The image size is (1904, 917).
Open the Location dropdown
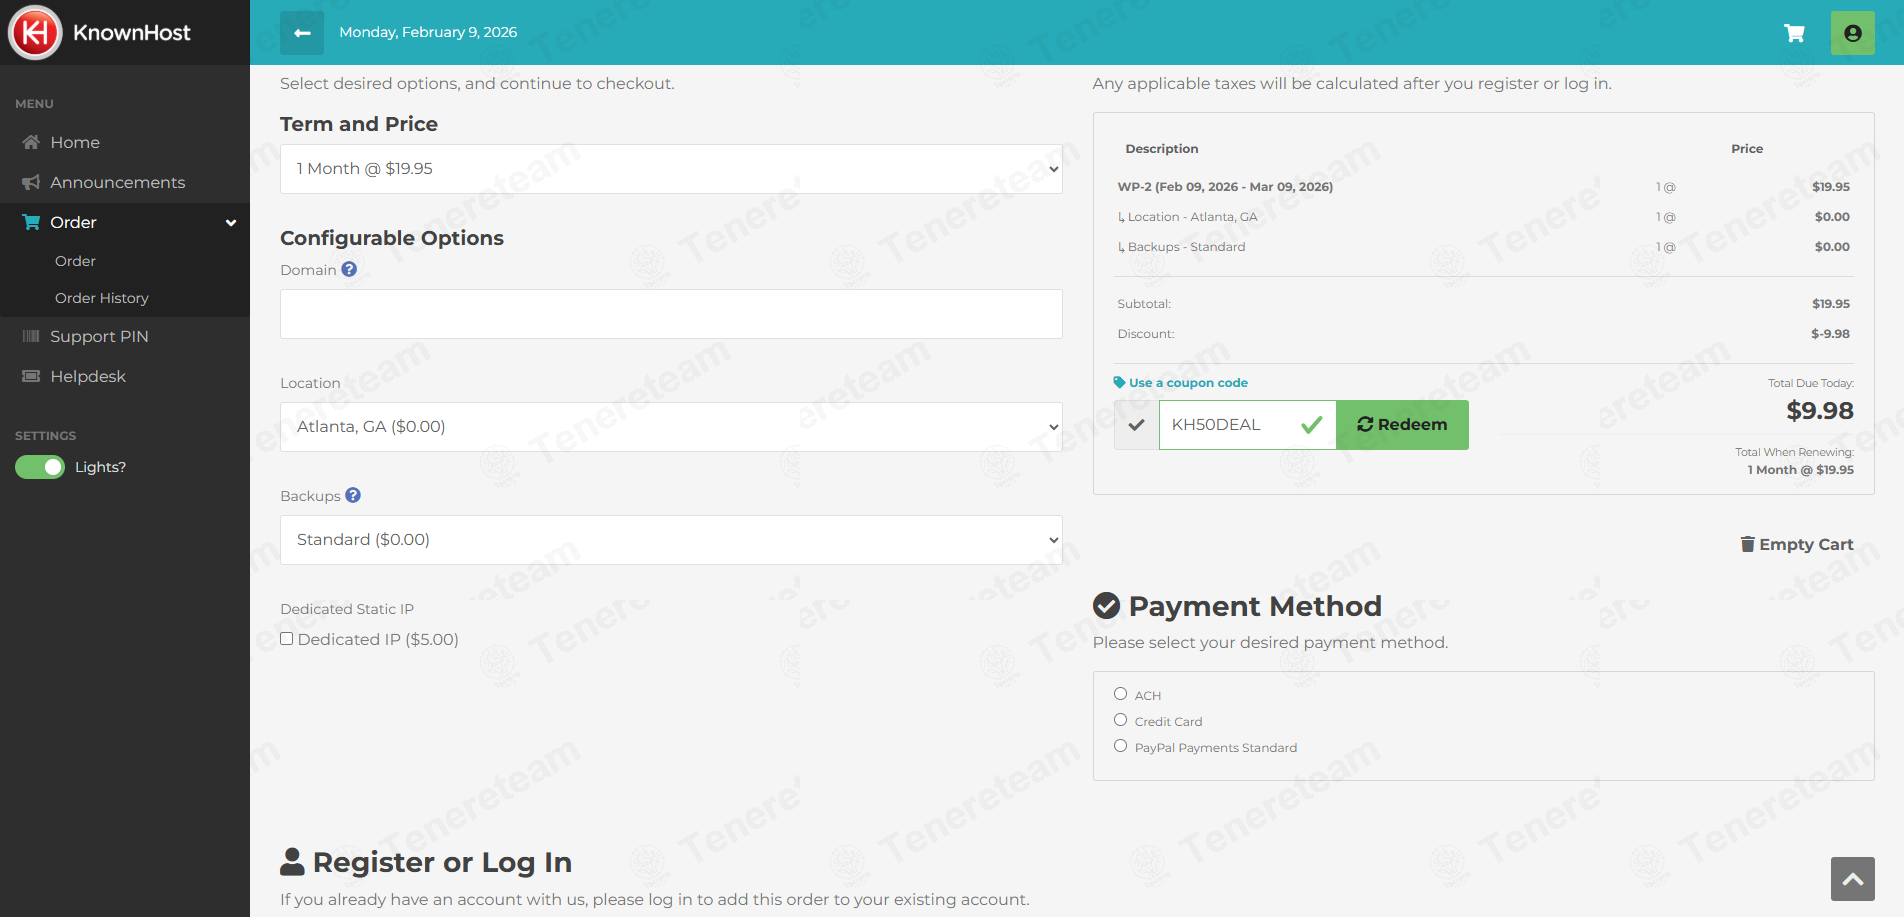(671, 427)
